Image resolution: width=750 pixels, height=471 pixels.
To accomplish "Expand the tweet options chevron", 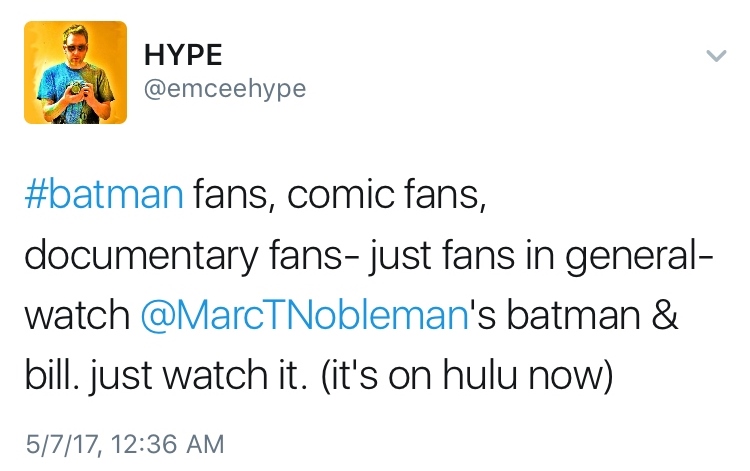I will pos(716,57).
